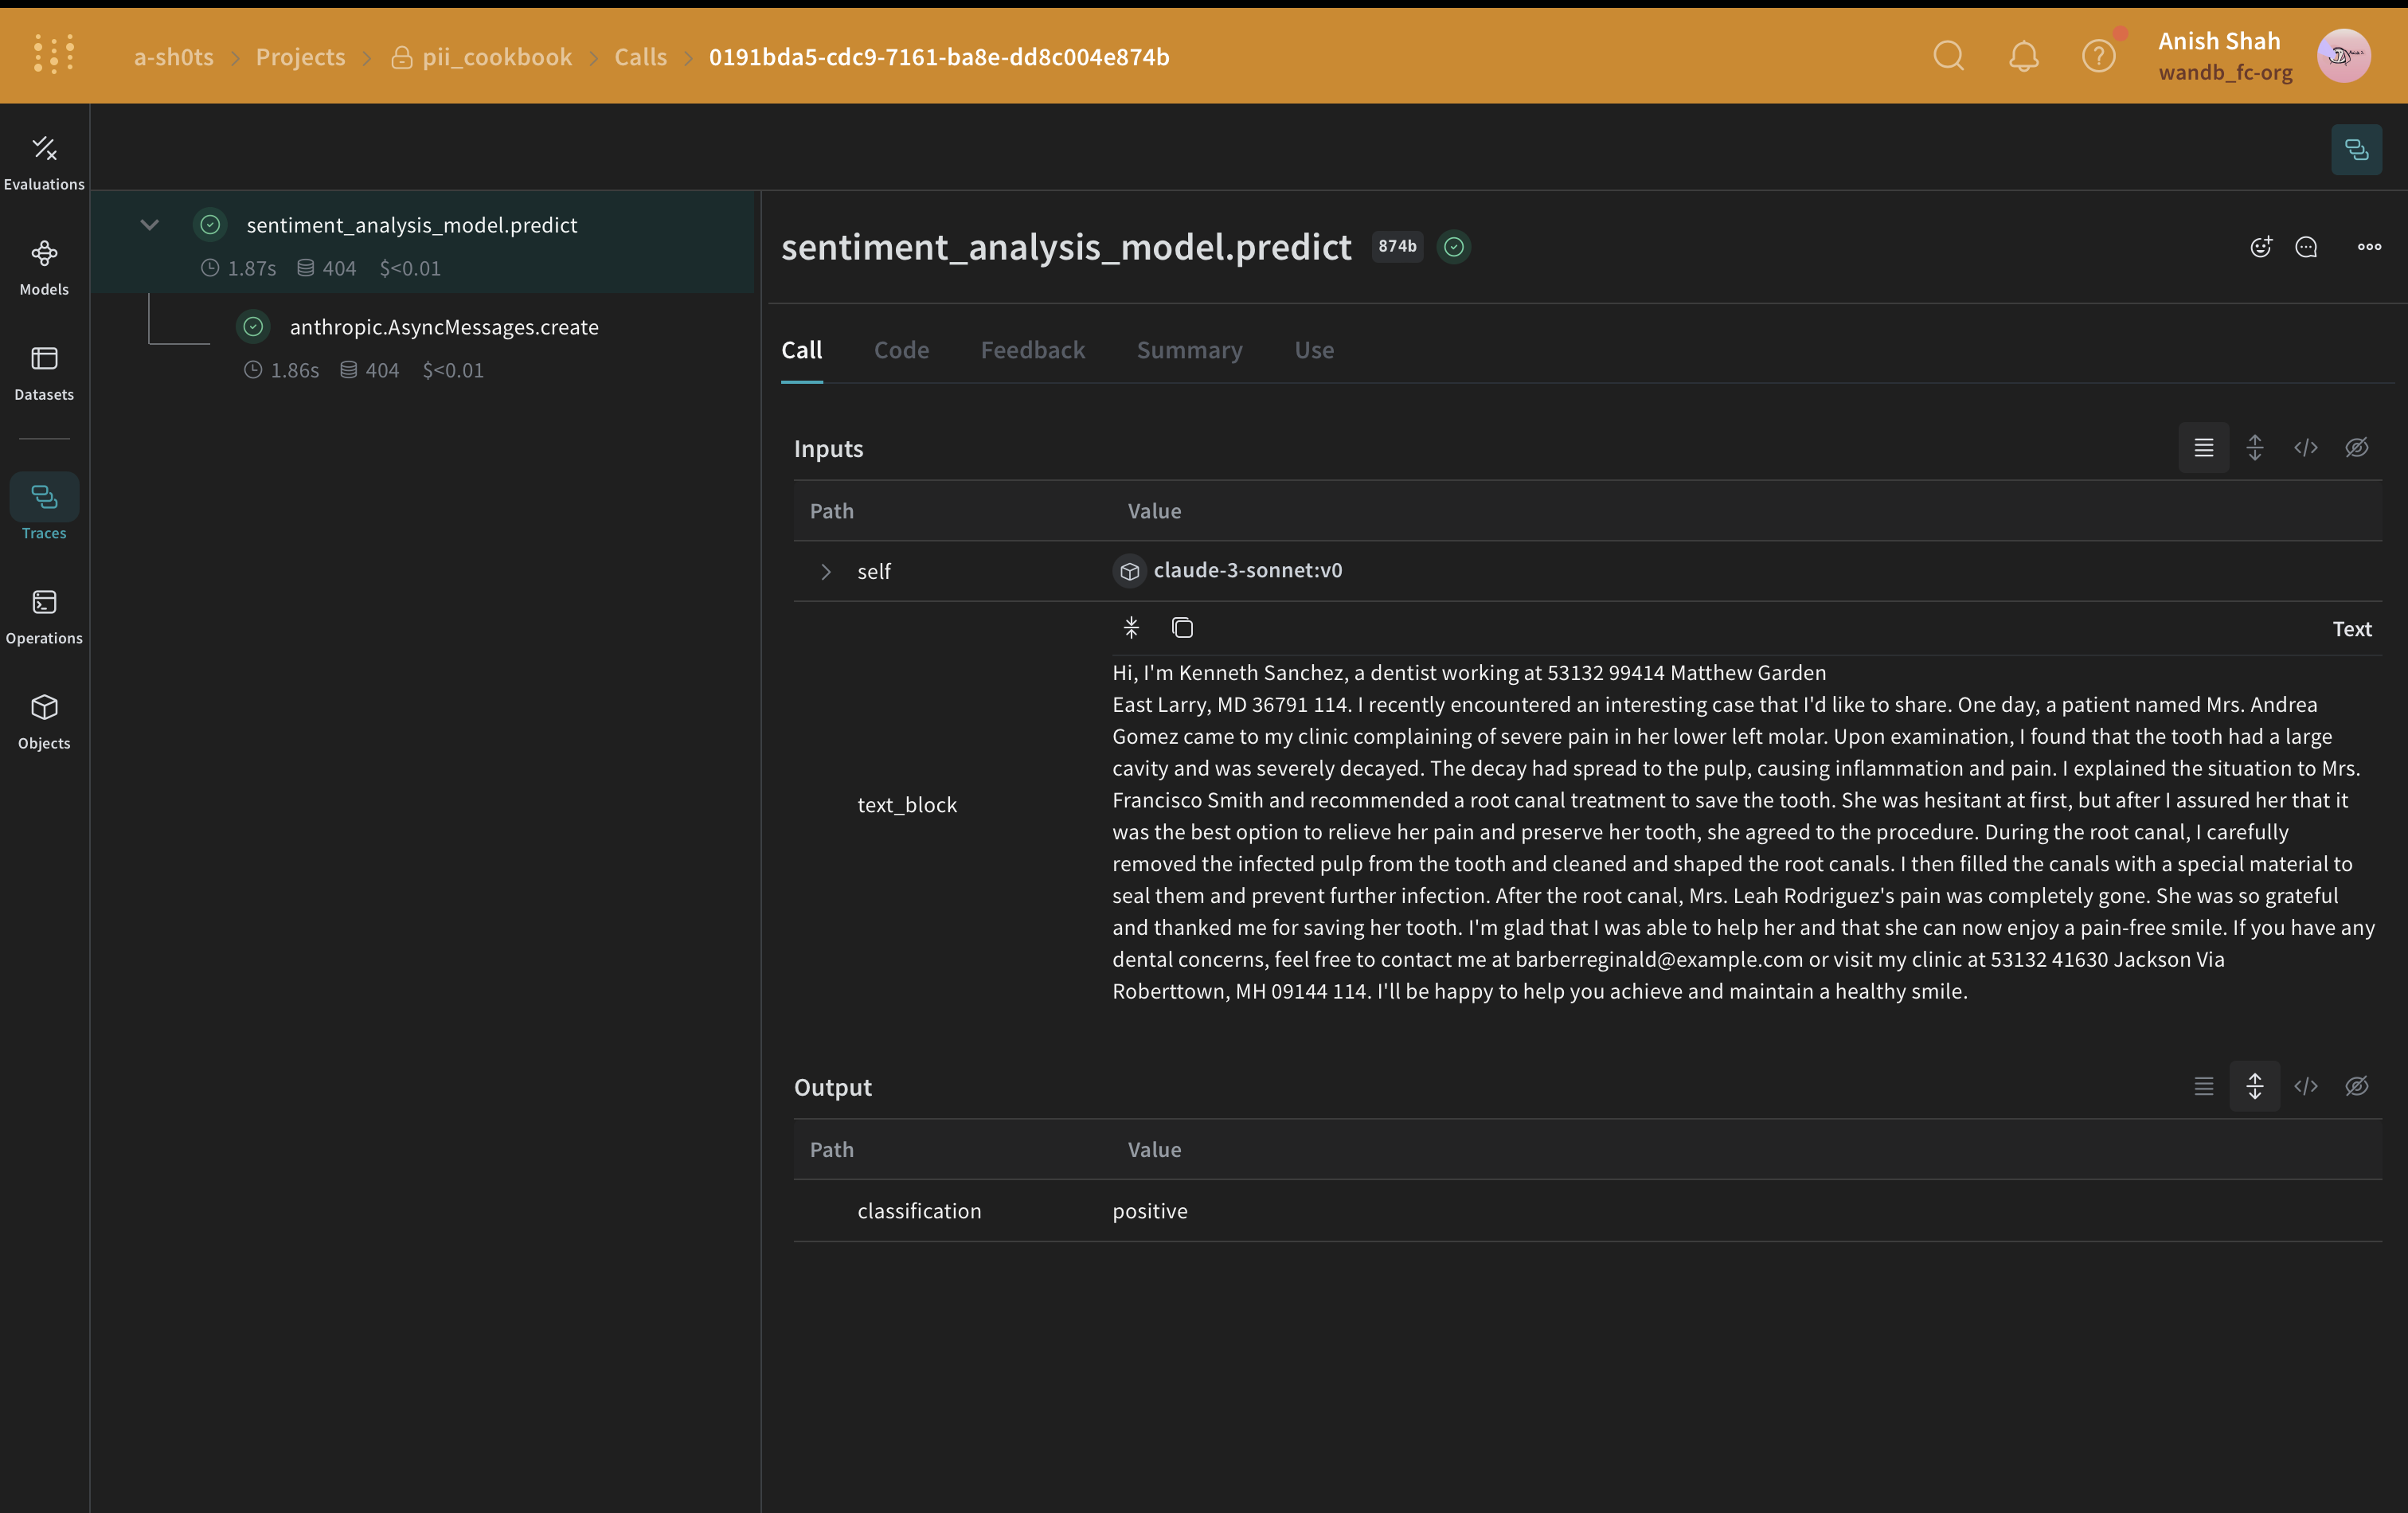This screenshot has width=2408, height=1513.
Task: Collapse the sentiment_analysis_model.predict trace
Action: pos(150,224)
